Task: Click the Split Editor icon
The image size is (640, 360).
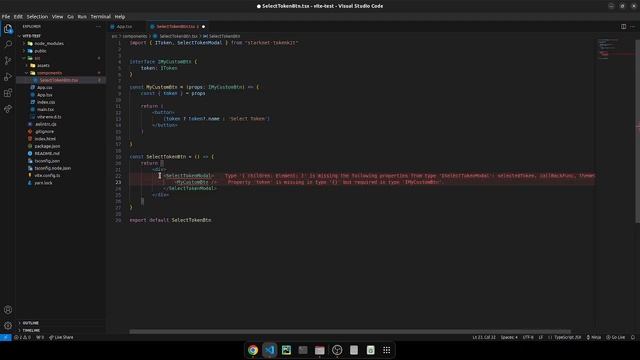Action: coord(623,27)
